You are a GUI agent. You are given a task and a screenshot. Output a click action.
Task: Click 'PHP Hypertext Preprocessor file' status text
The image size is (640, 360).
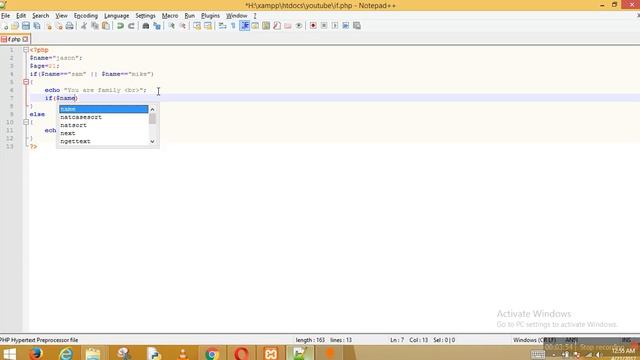click(39, 340)
